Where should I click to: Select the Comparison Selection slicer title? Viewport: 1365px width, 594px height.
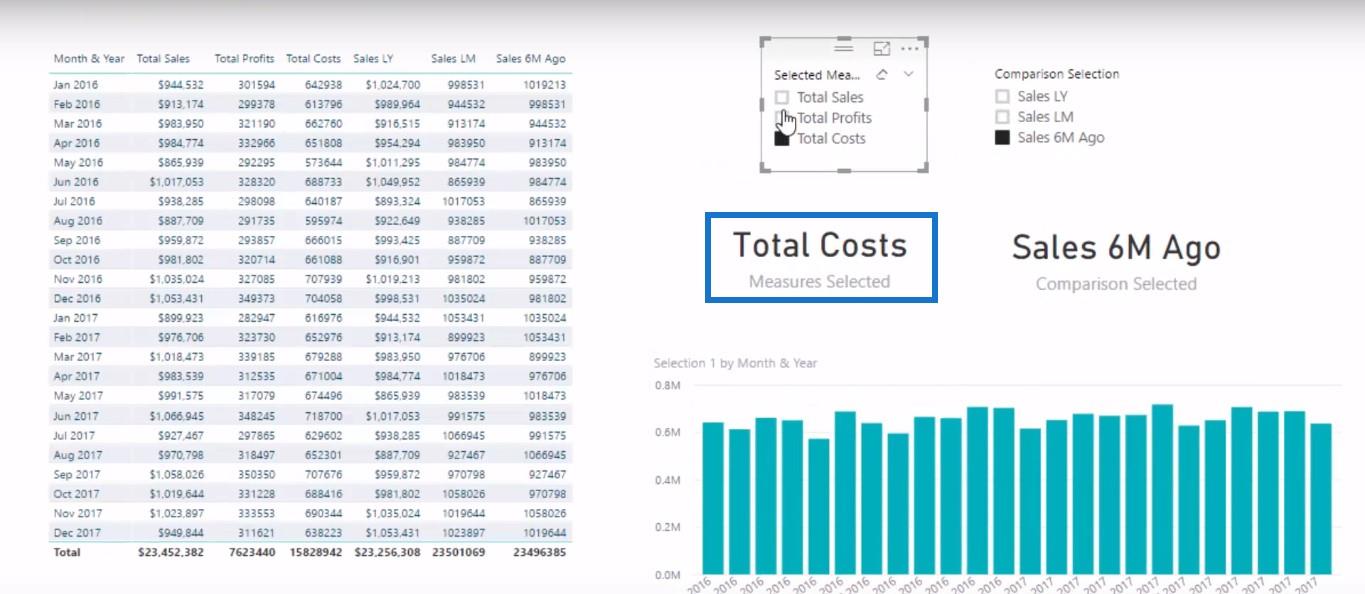(1057, 74)
